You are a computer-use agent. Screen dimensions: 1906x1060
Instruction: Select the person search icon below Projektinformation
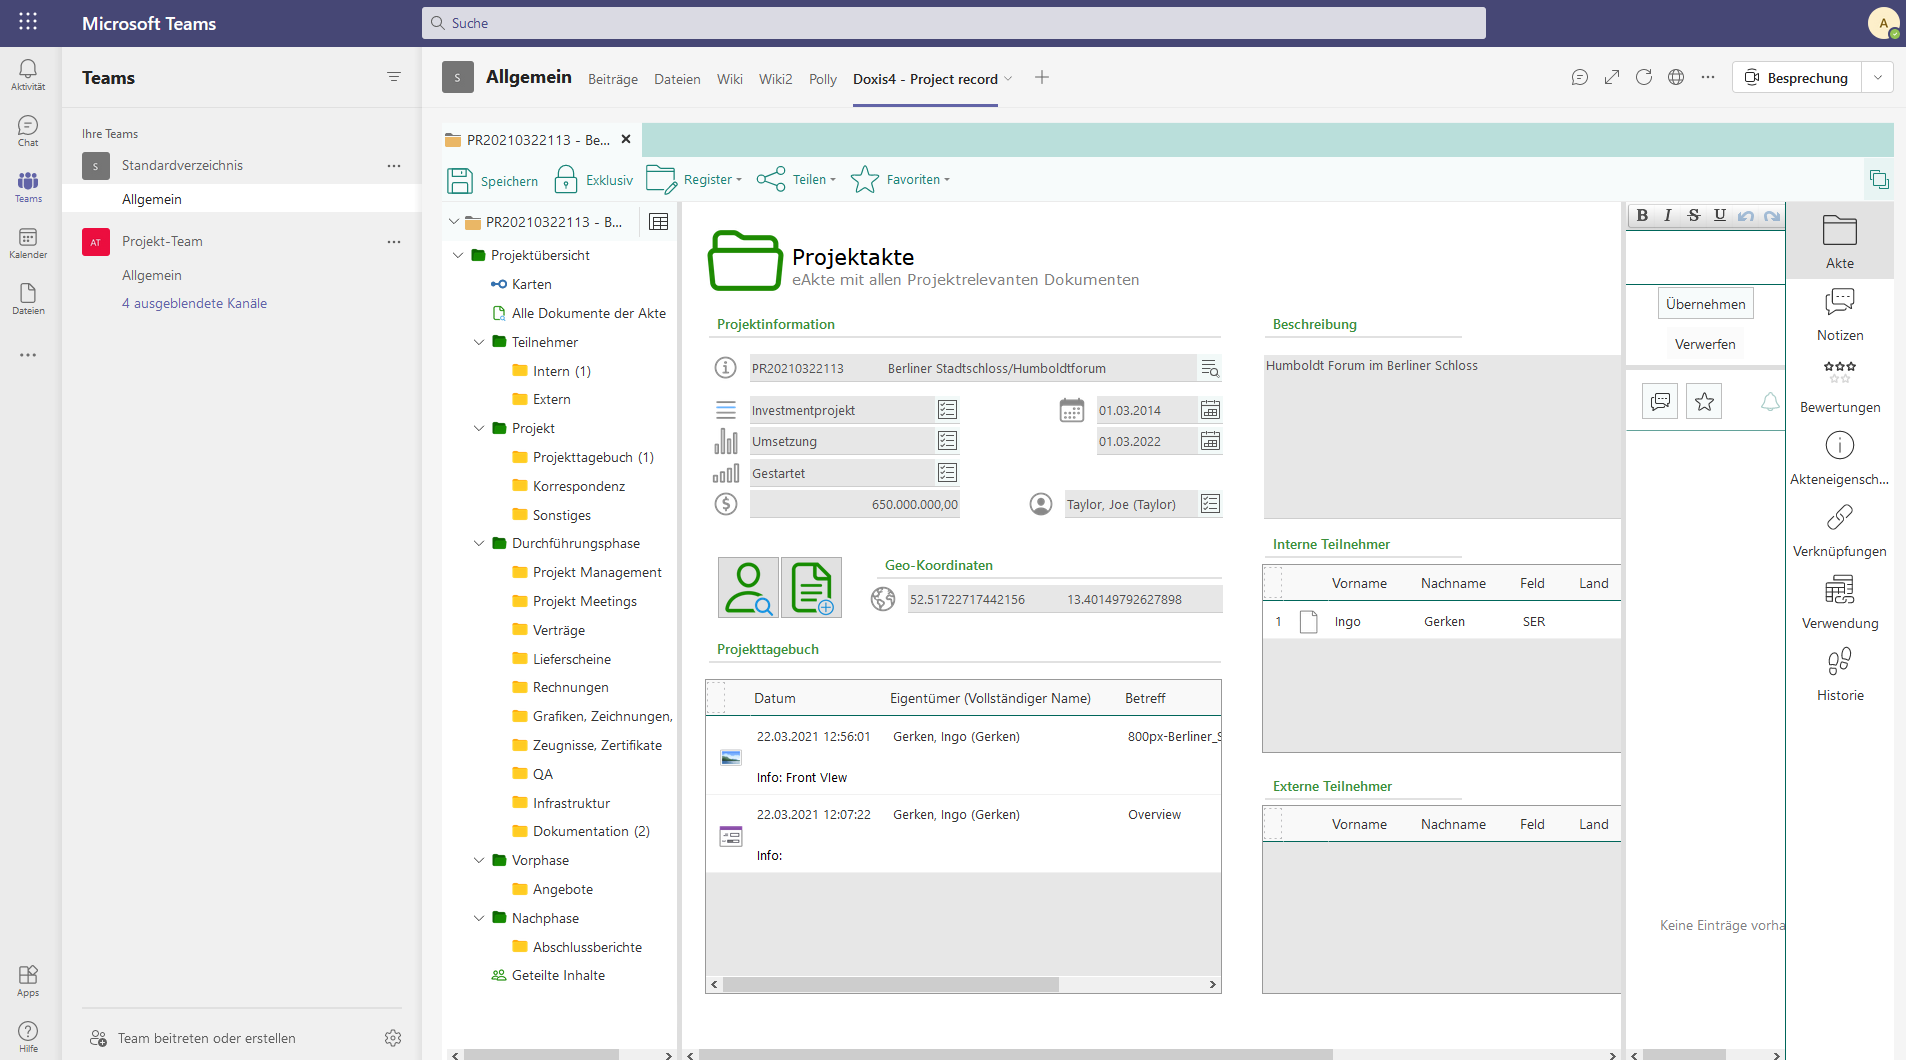(747, 587)
